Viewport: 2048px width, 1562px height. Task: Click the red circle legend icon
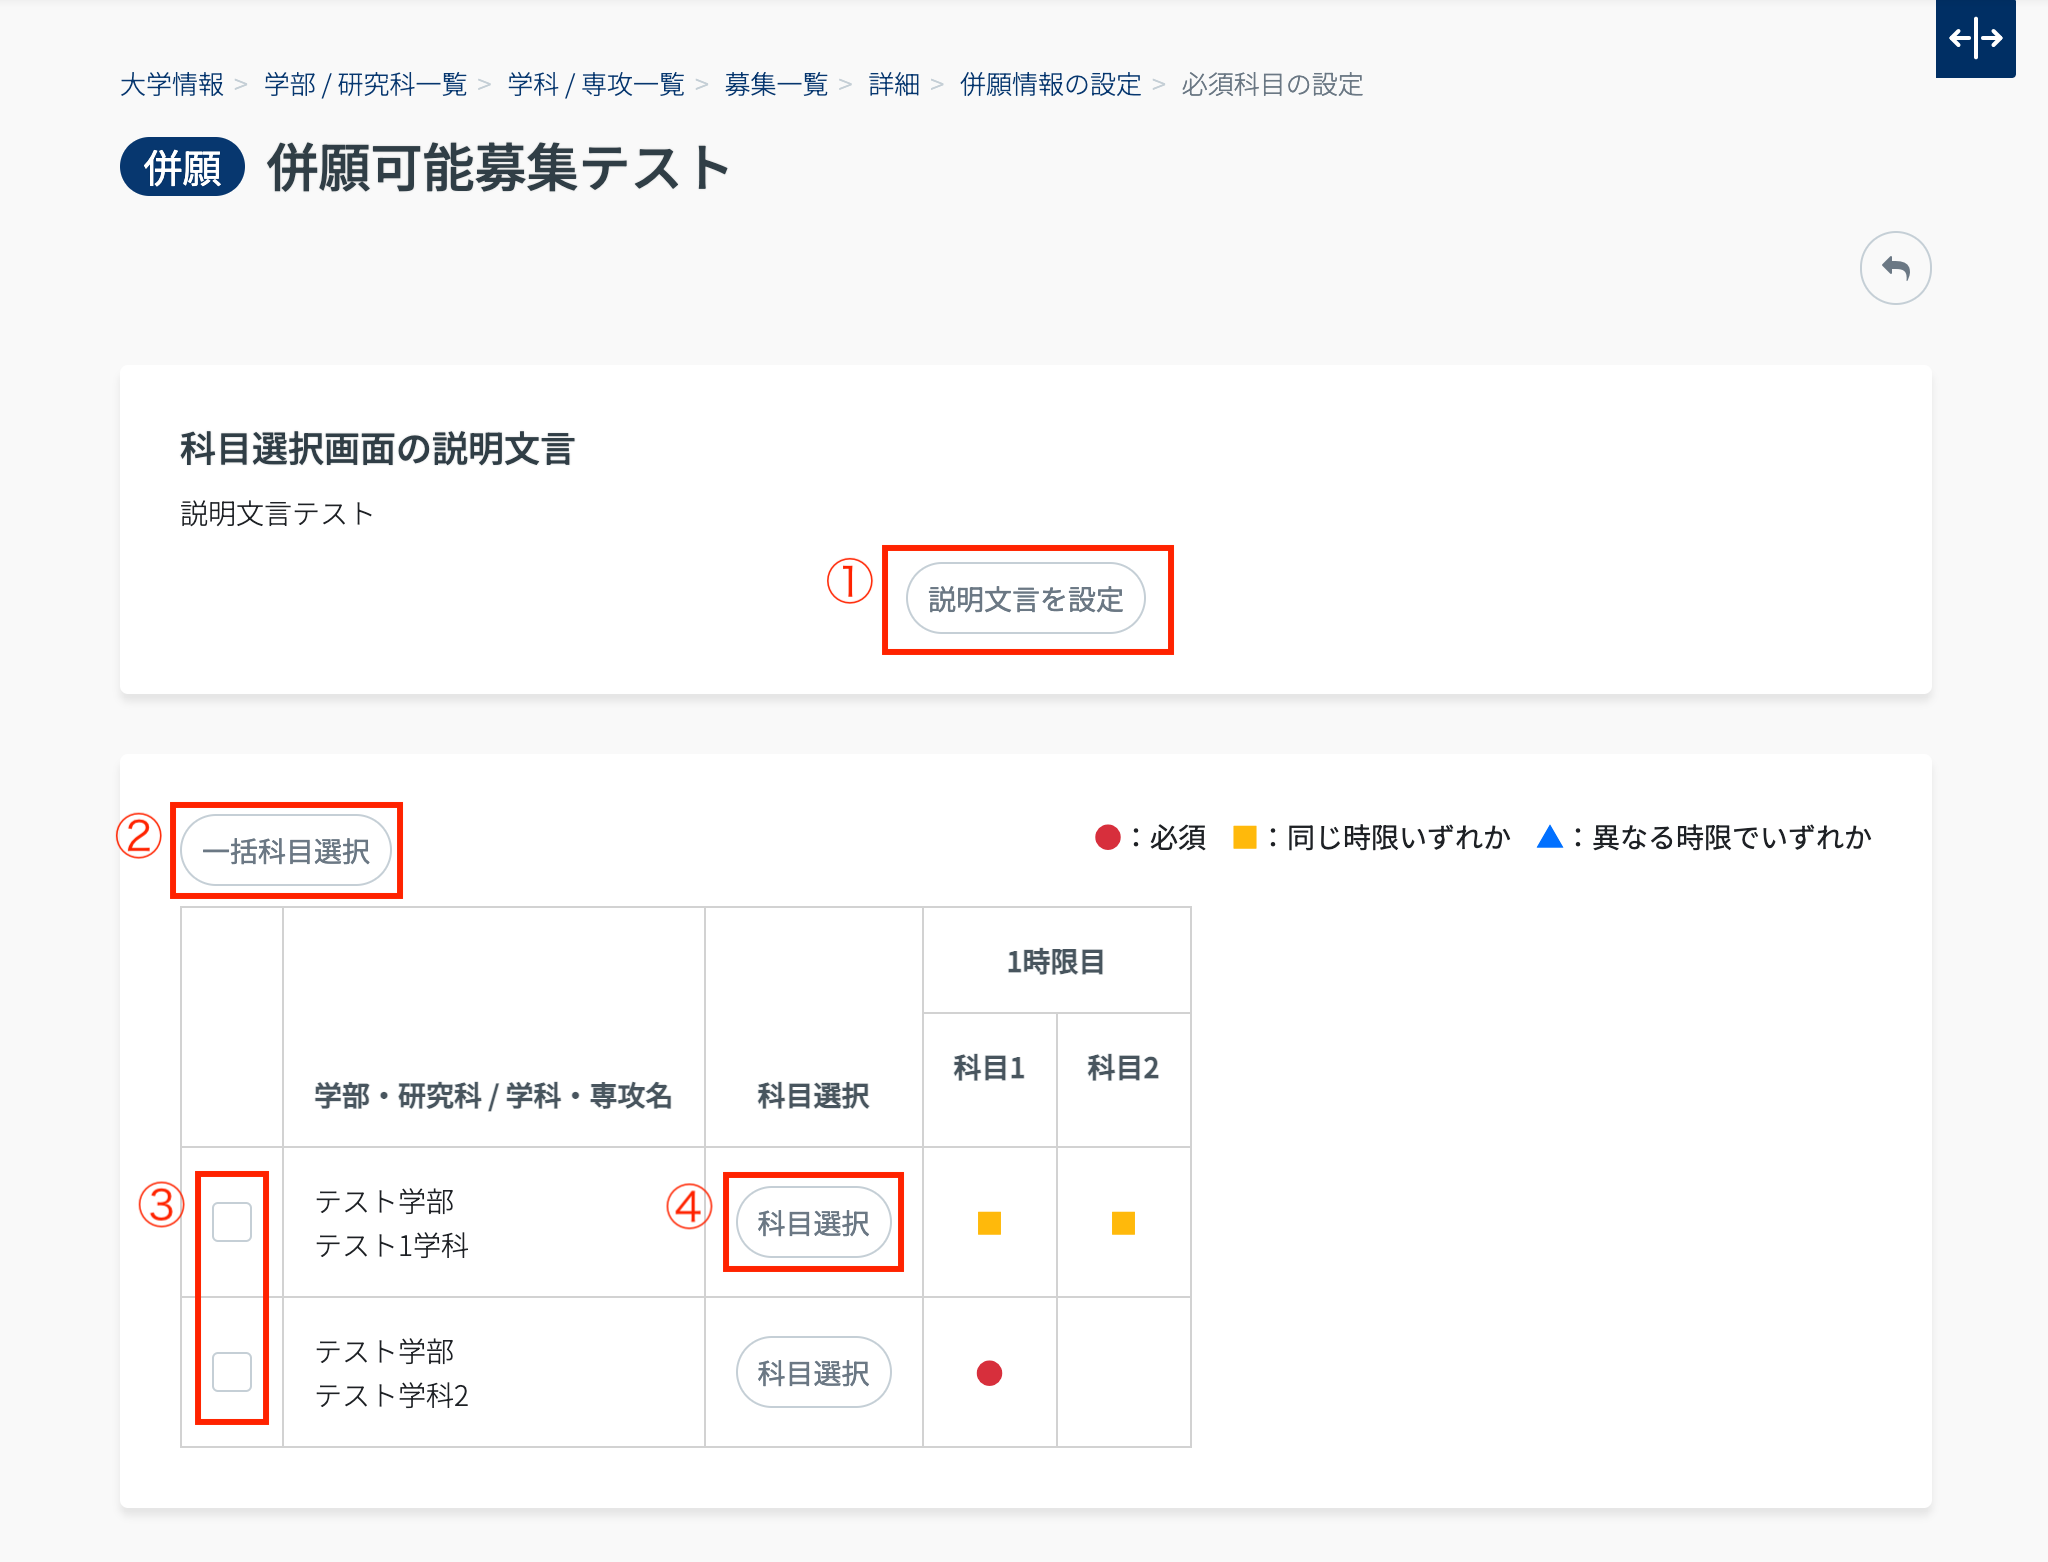[1107, 837]
